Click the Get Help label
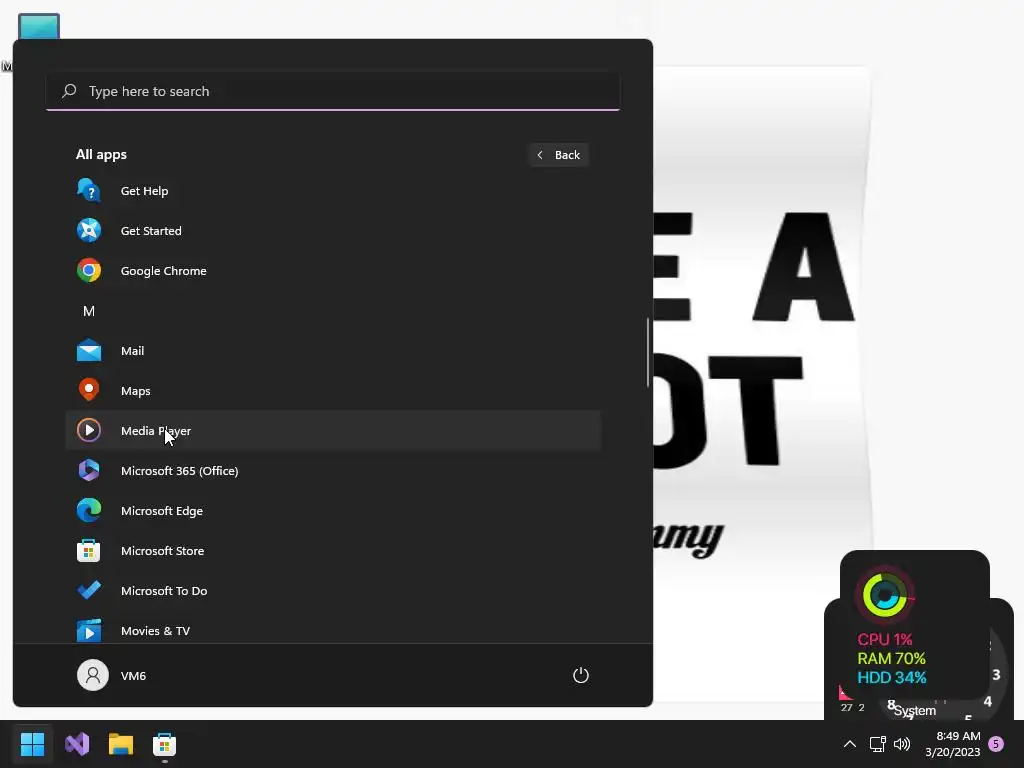Image resolution: width=1024 pixels, height=768 pixels. 144,191
